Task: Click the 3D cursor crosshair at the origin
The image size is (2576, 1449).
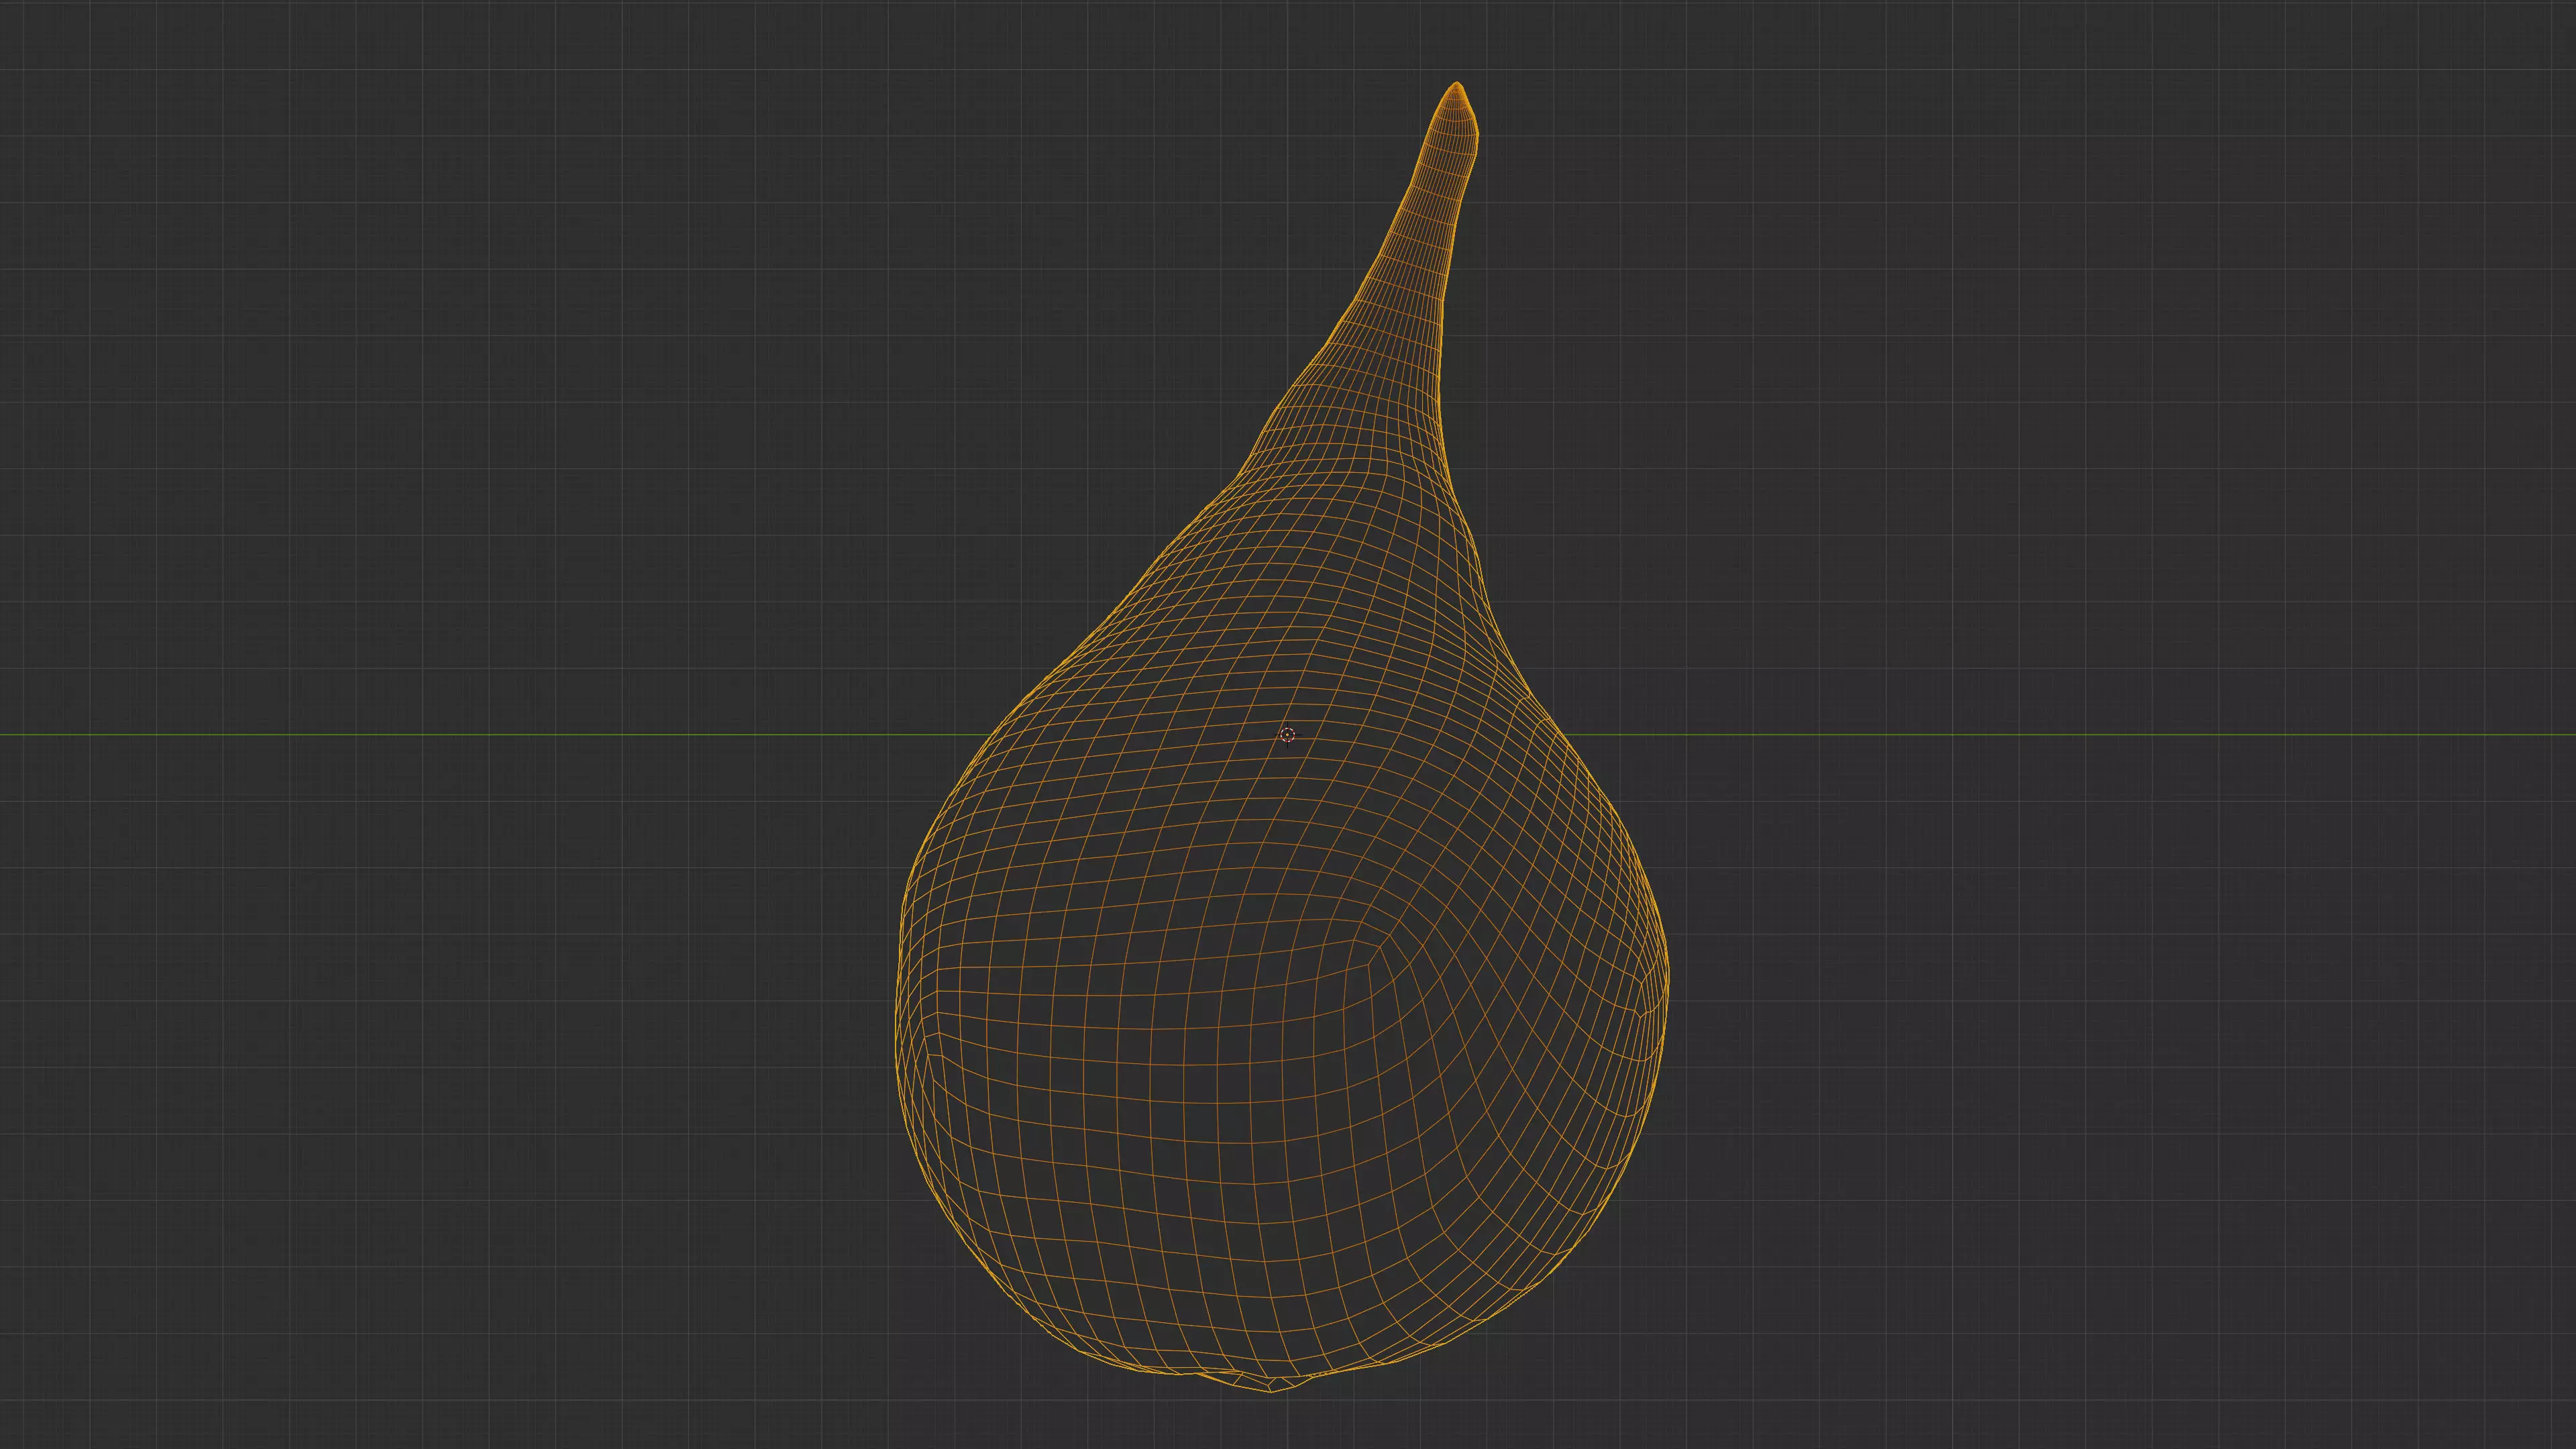Action: (1287, 736)
